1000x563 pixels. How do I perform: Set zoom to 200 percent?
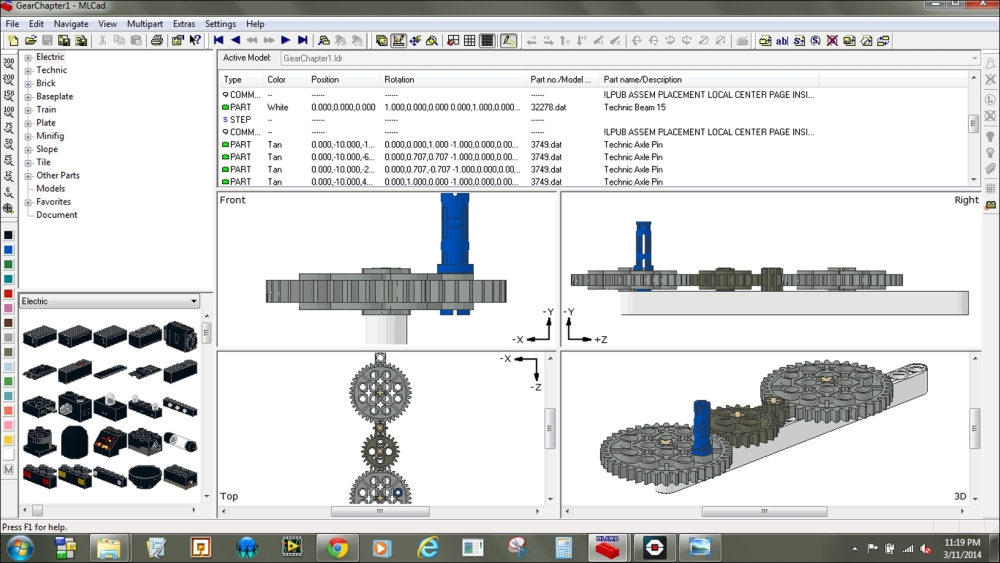[x=8, y=80]
